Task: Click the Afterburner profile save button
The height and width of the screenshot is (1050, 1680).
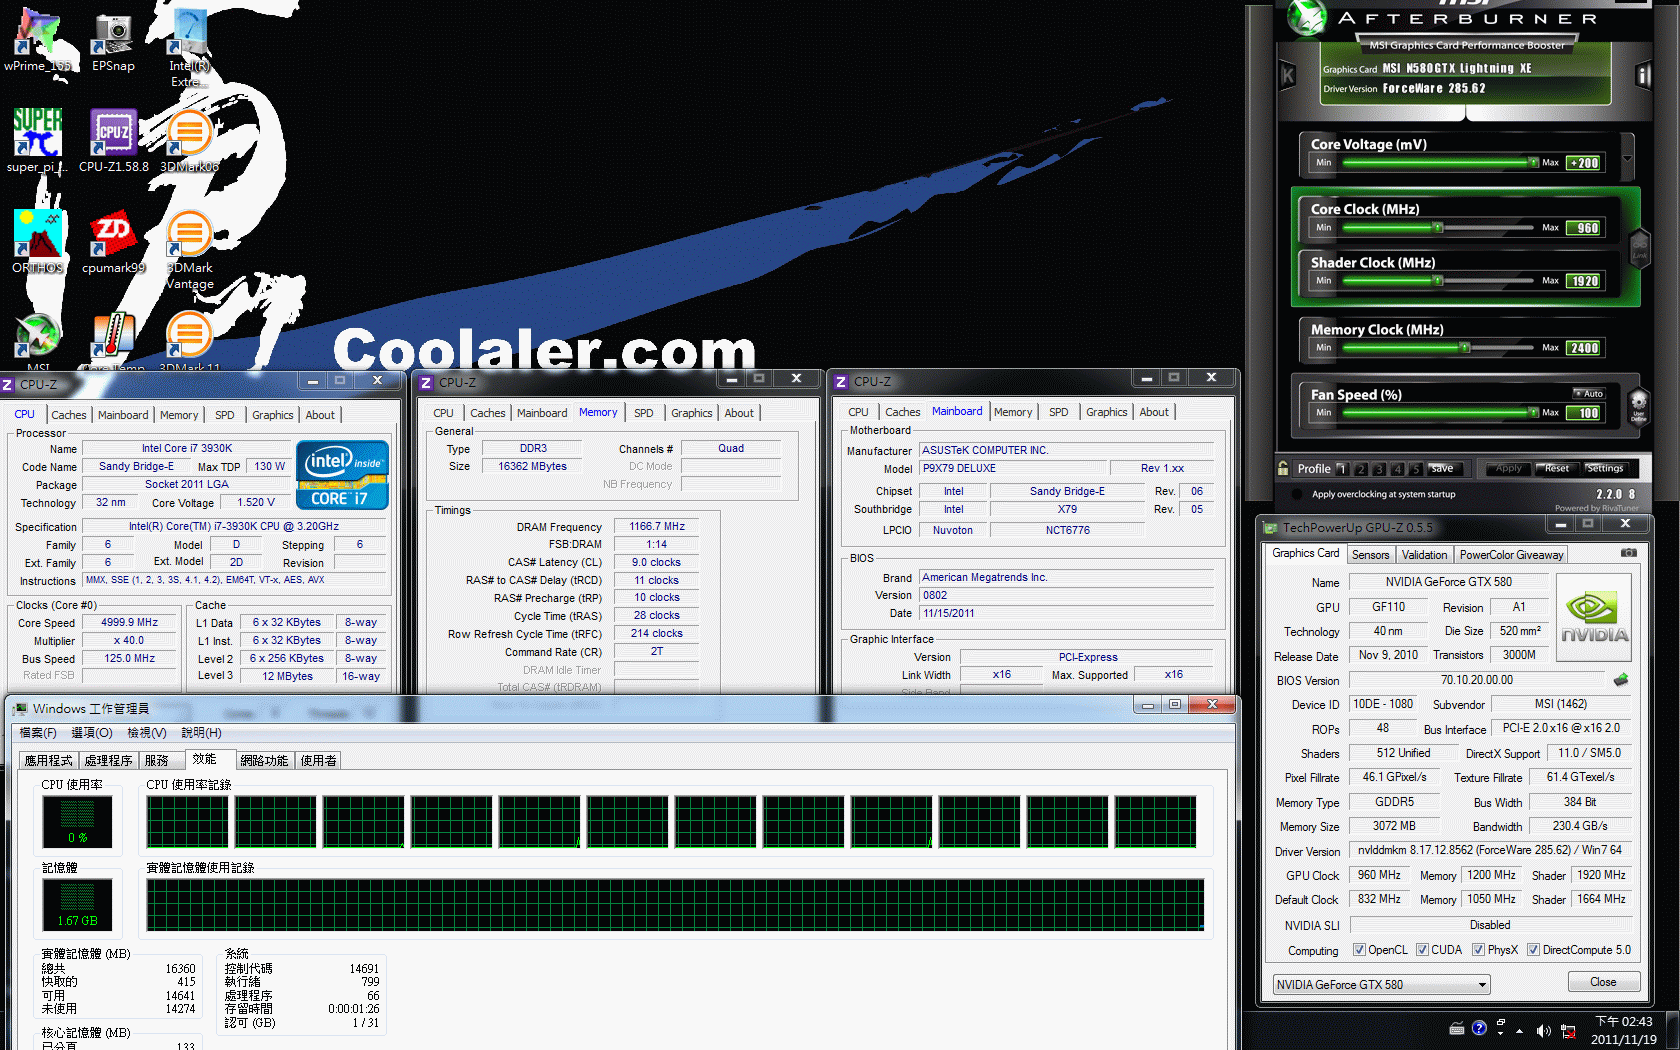Action: coord(1444,468)
